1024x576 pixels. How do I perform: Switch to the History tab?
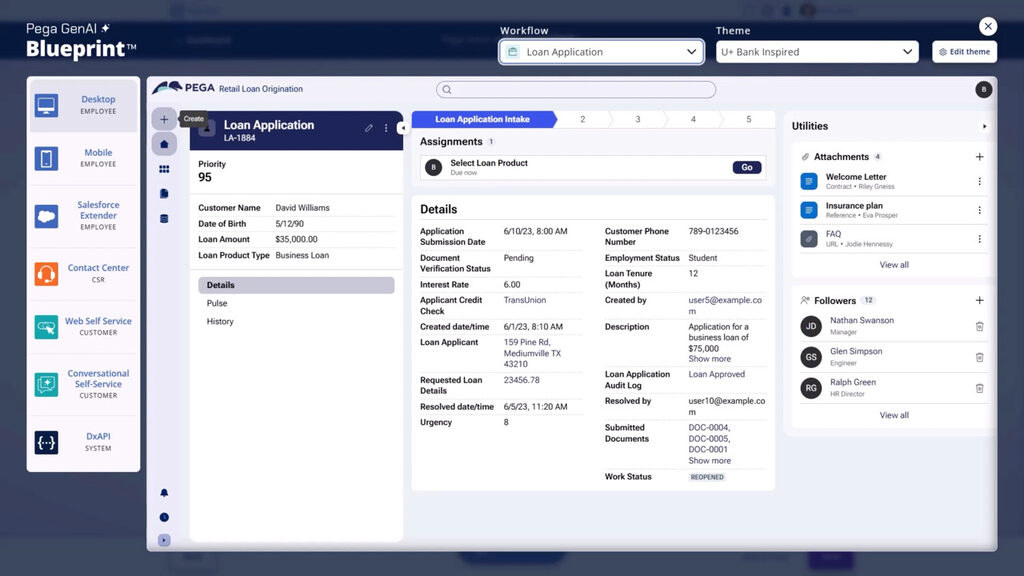point(220,322)
